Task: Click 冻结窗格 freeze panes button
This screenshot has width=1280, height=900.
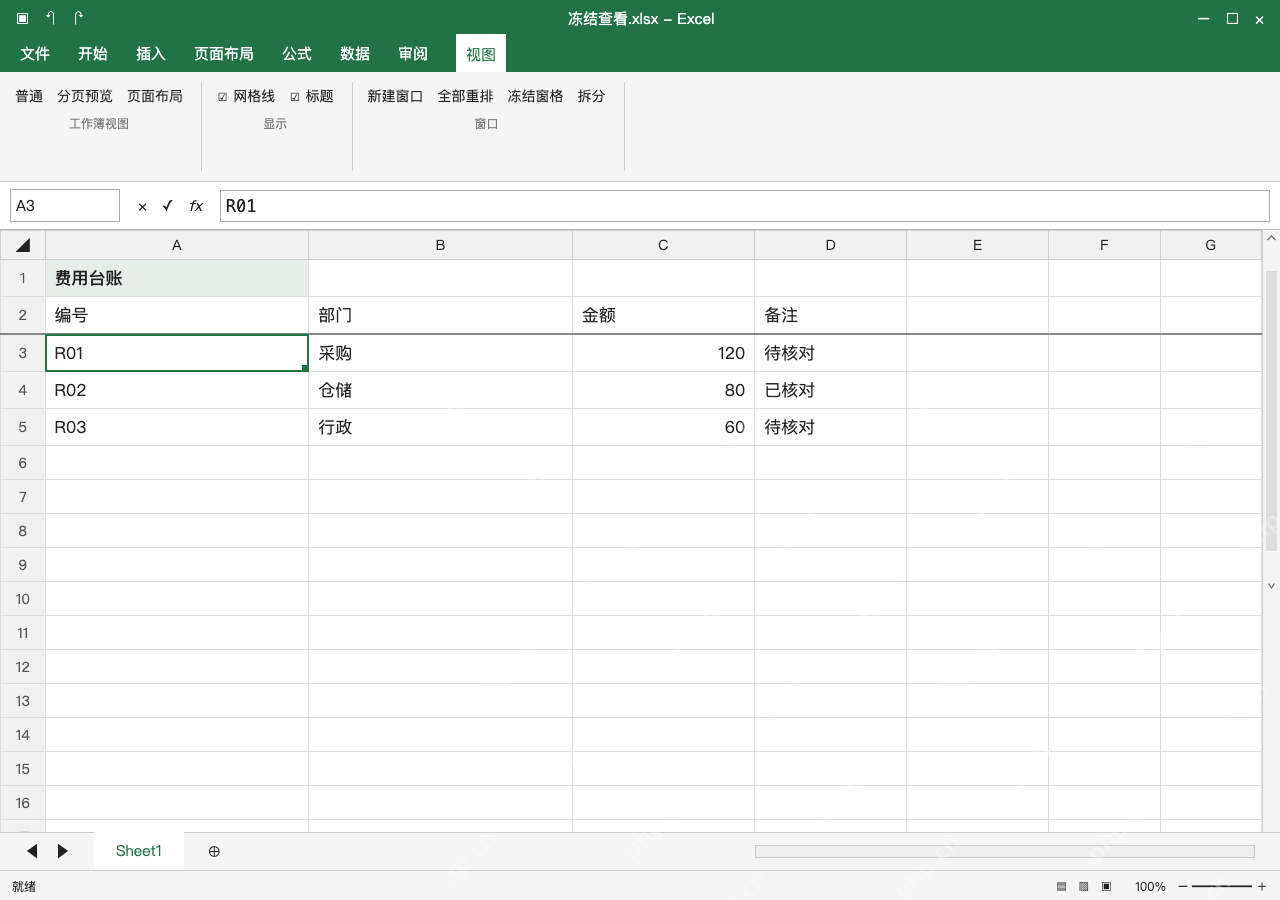Action: [535, 96]
